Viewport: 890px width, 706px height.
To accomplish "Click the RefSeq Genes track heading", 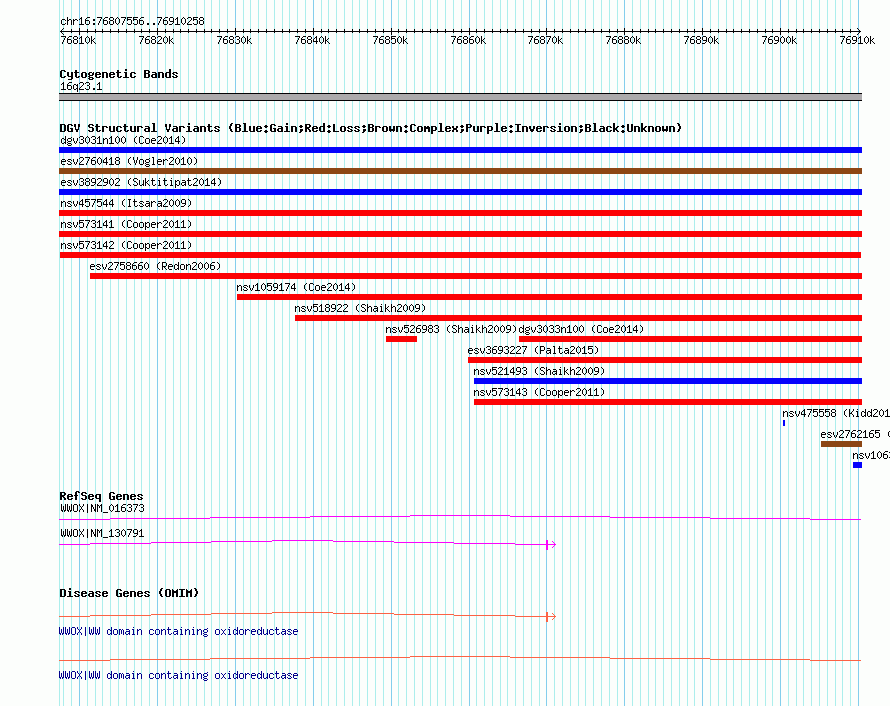I will (x=101, y=496).
